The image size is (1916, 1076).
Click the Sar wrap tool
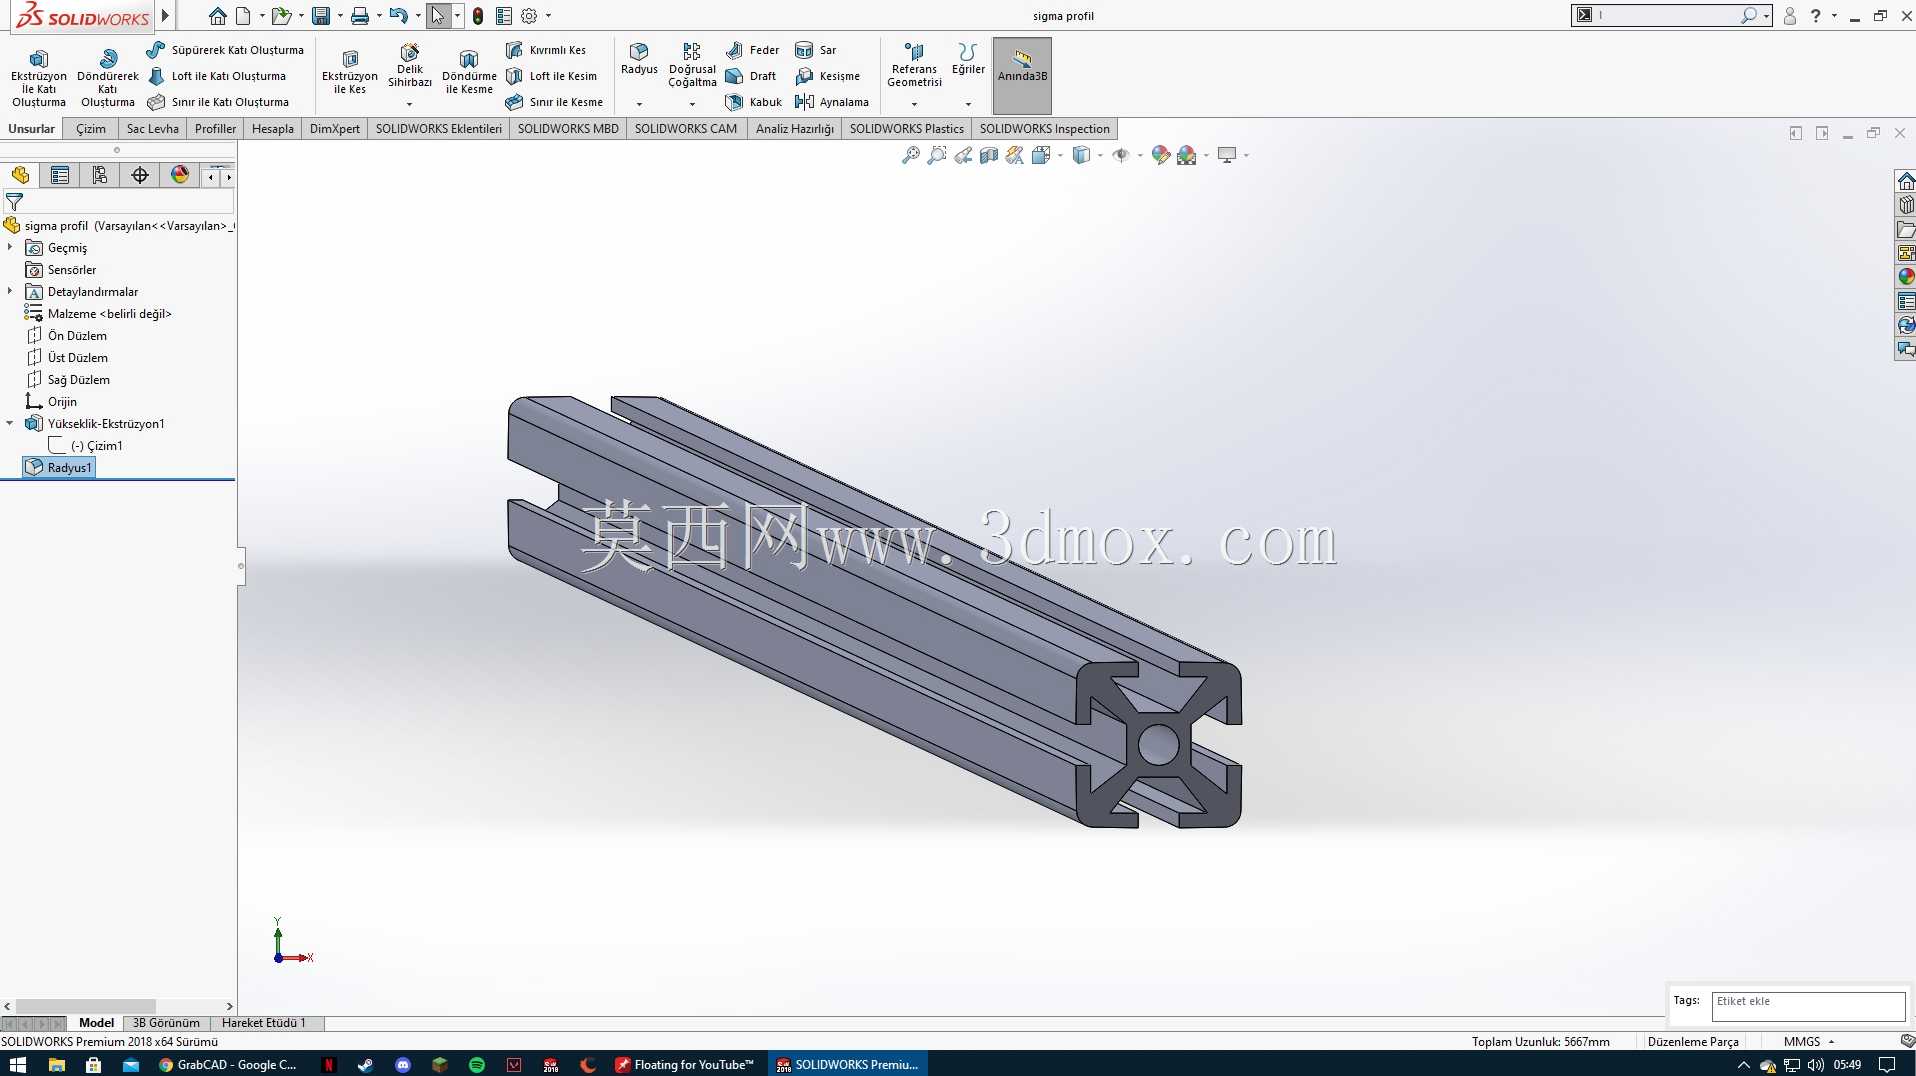click(816, 50)
